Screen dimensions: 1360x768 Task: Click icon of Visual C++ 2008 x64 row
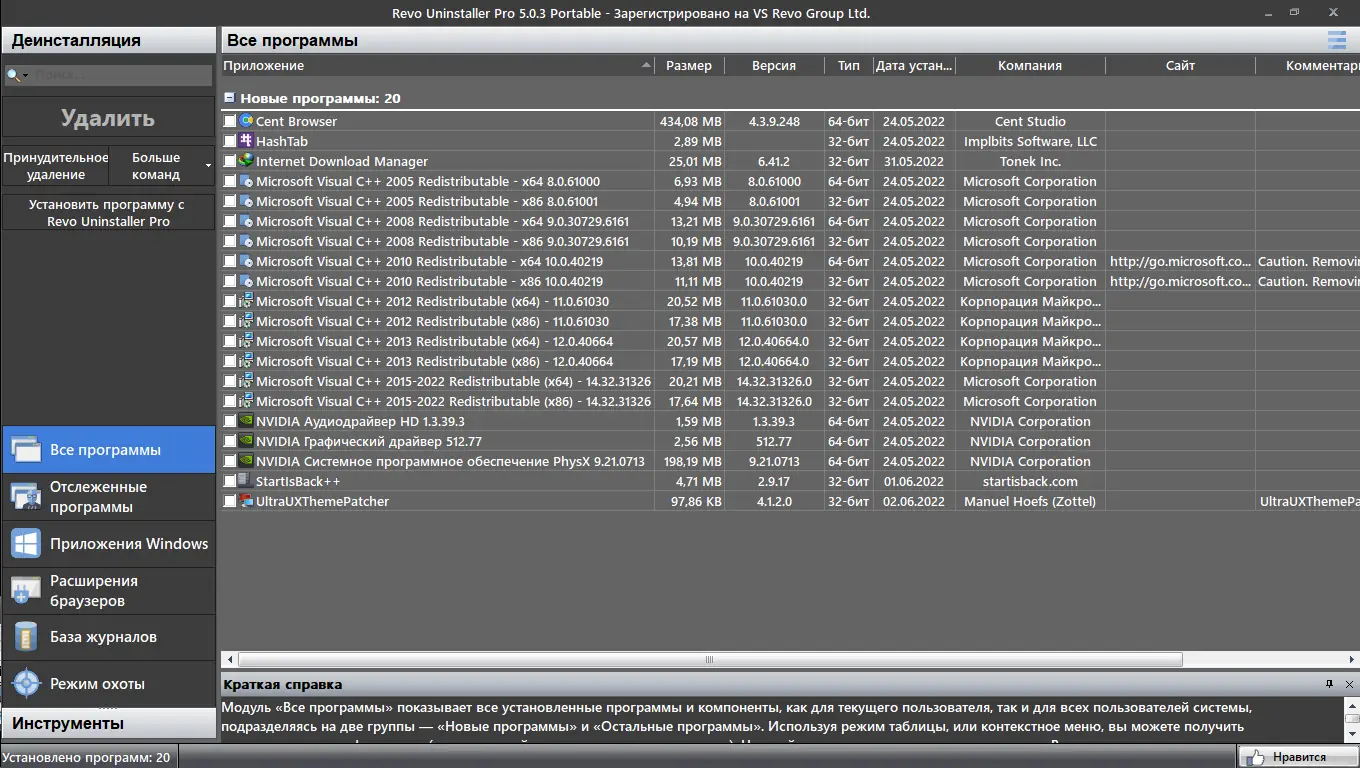pyautogui.click(x=246, y=221)
